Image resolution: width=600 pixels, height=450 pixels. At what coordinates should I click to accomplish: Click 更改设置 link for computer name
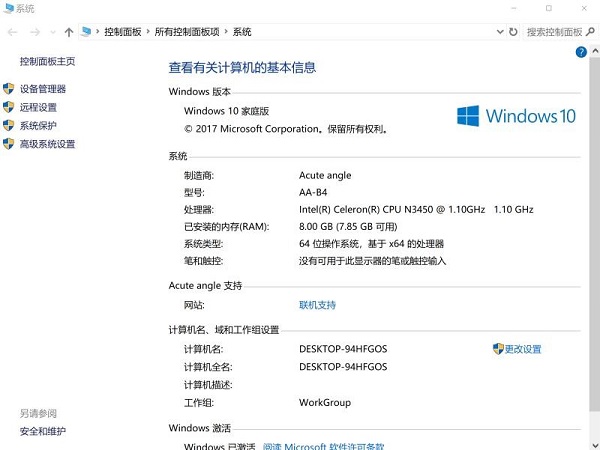[x=523, y=349]
